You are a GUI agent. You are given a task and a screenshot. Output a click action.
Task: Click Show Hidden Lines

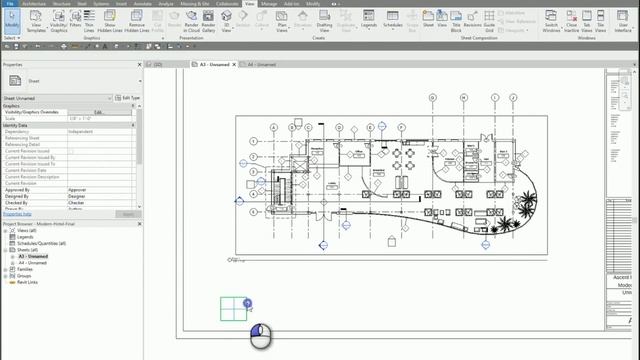(110, 21)
